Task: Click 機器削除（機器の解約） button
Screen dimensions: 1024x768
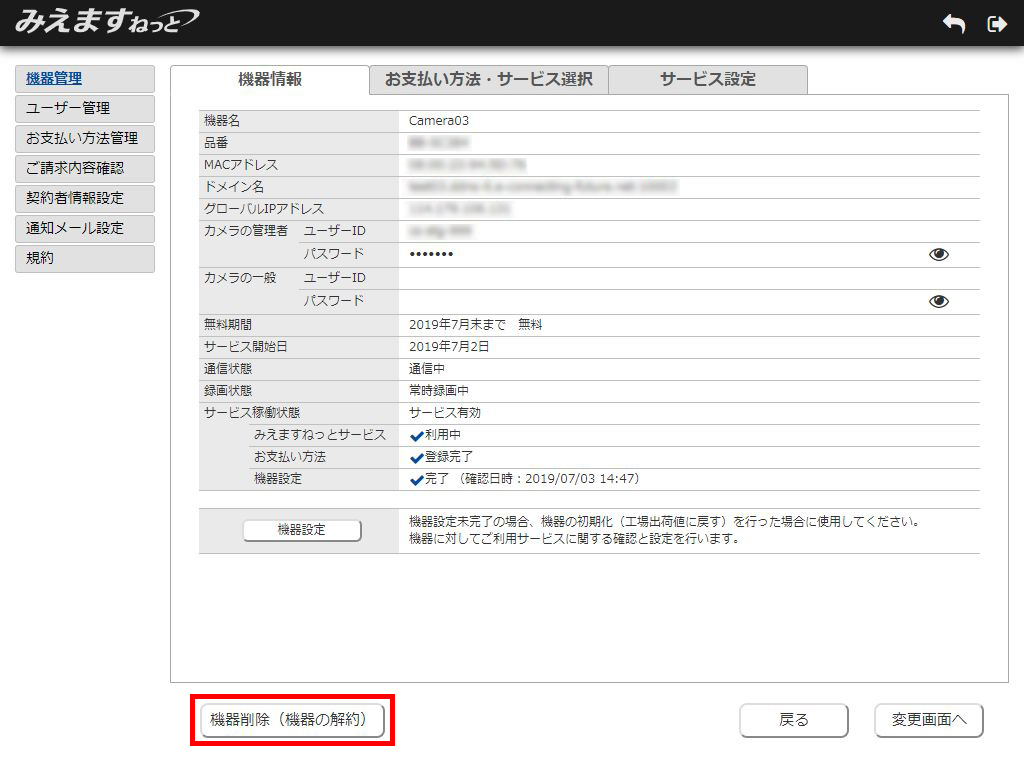Action: pyautogui.click(x=293, y=720)
